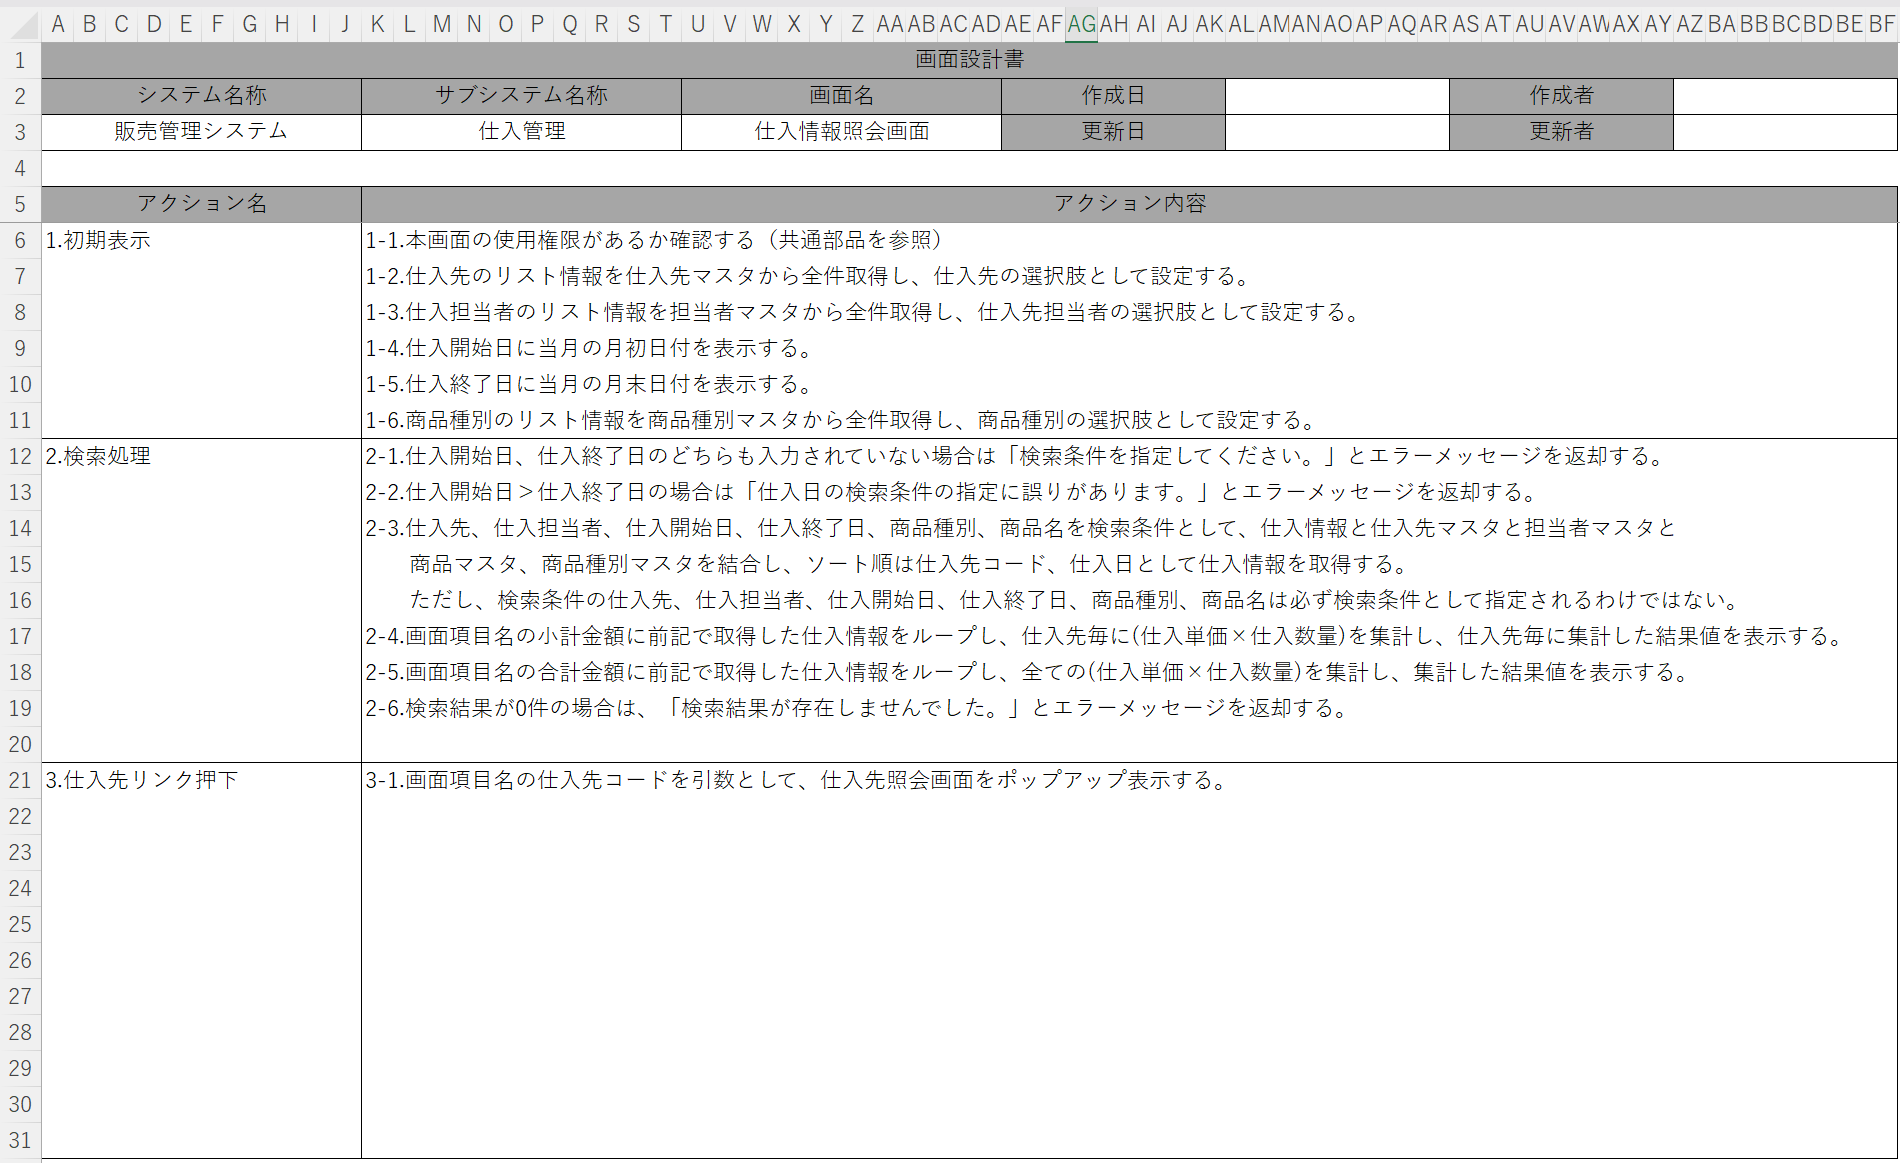1900x1163 pixels.
Task: Click the empty value cell beside 作成者
Action: pos(1785,96)
